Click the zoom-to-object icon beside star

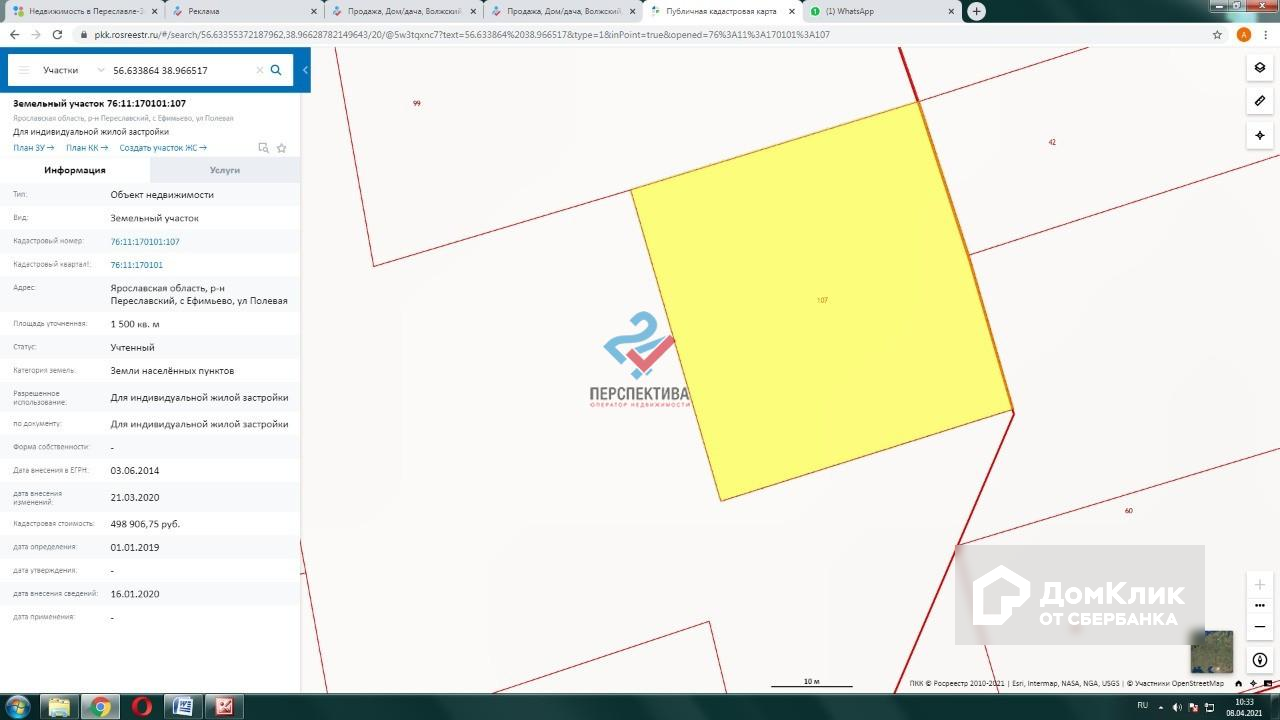[x=263, y=148]
